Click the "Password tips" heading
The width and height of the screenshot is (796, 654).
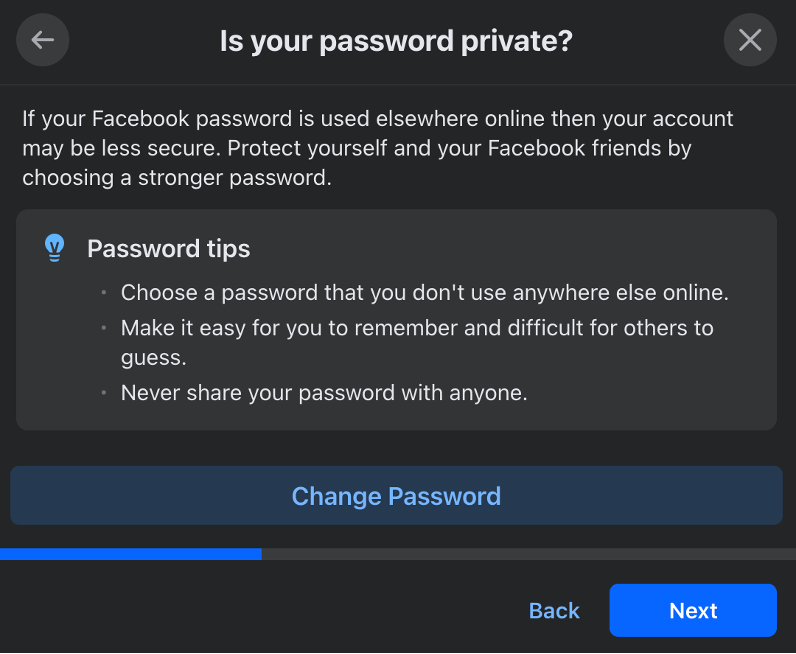[169, 249]
